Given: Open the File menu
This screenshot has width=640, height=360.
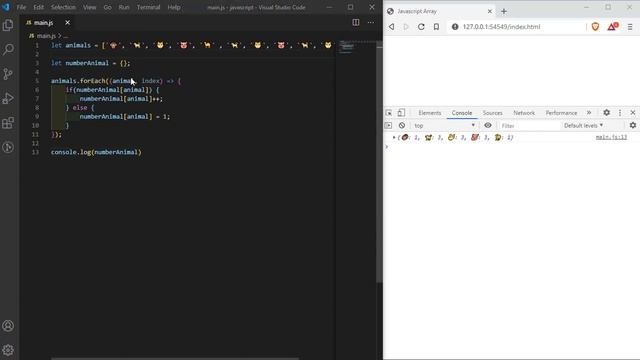Looking at the screenshot, I should point(21,7).
